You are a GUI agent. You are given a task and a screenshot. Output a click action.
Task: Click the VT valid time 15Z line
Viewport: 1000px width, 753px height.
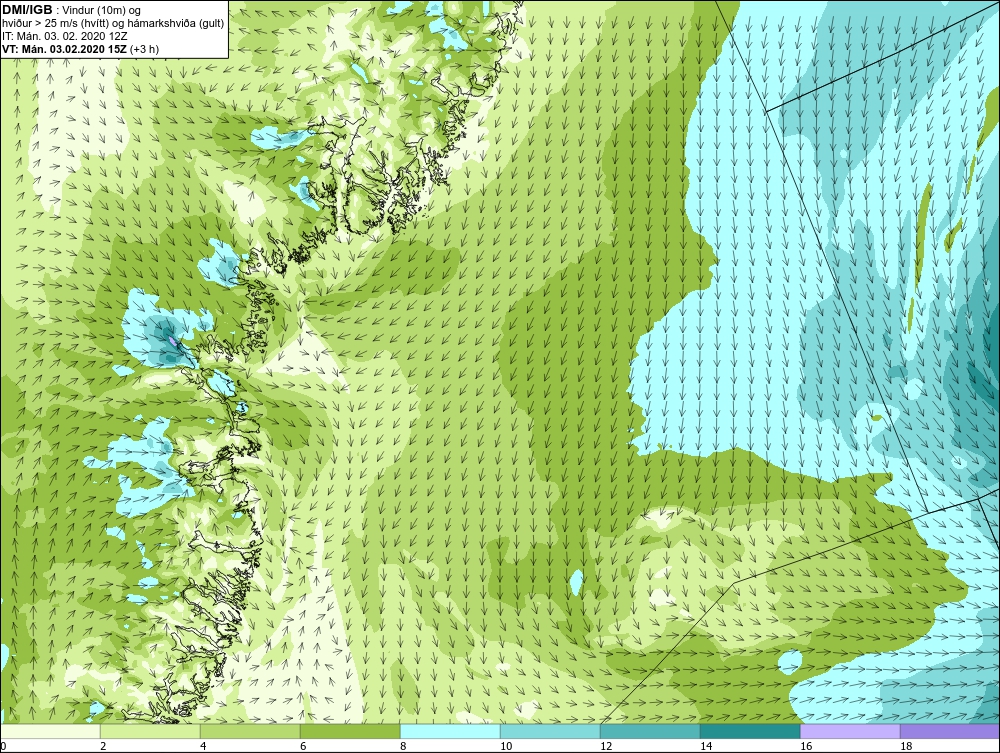point(80,49)
